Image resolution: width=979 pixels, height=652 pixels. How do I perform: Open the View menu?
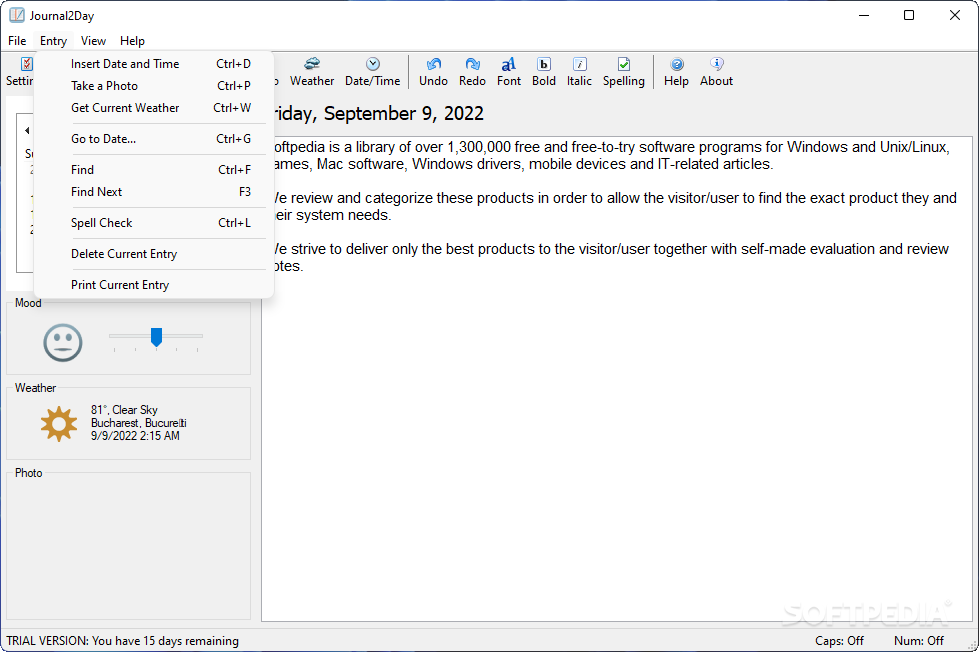coord(93,41)
